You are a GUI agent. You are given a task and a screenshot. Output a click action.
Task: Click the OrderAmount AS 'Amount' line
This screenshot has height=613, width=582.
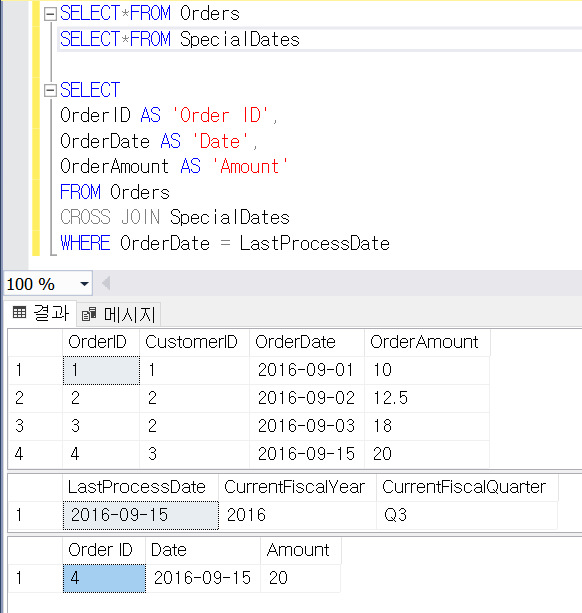coord(174,167)
